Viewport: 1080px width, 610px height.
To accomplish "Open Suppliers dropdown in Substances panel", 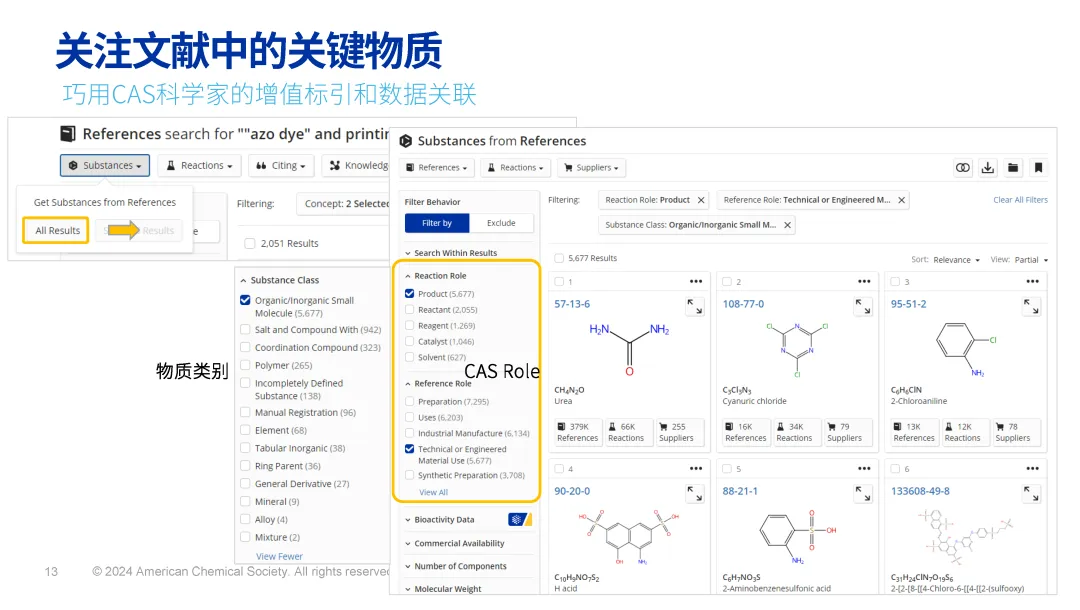I will coord(591,167).
